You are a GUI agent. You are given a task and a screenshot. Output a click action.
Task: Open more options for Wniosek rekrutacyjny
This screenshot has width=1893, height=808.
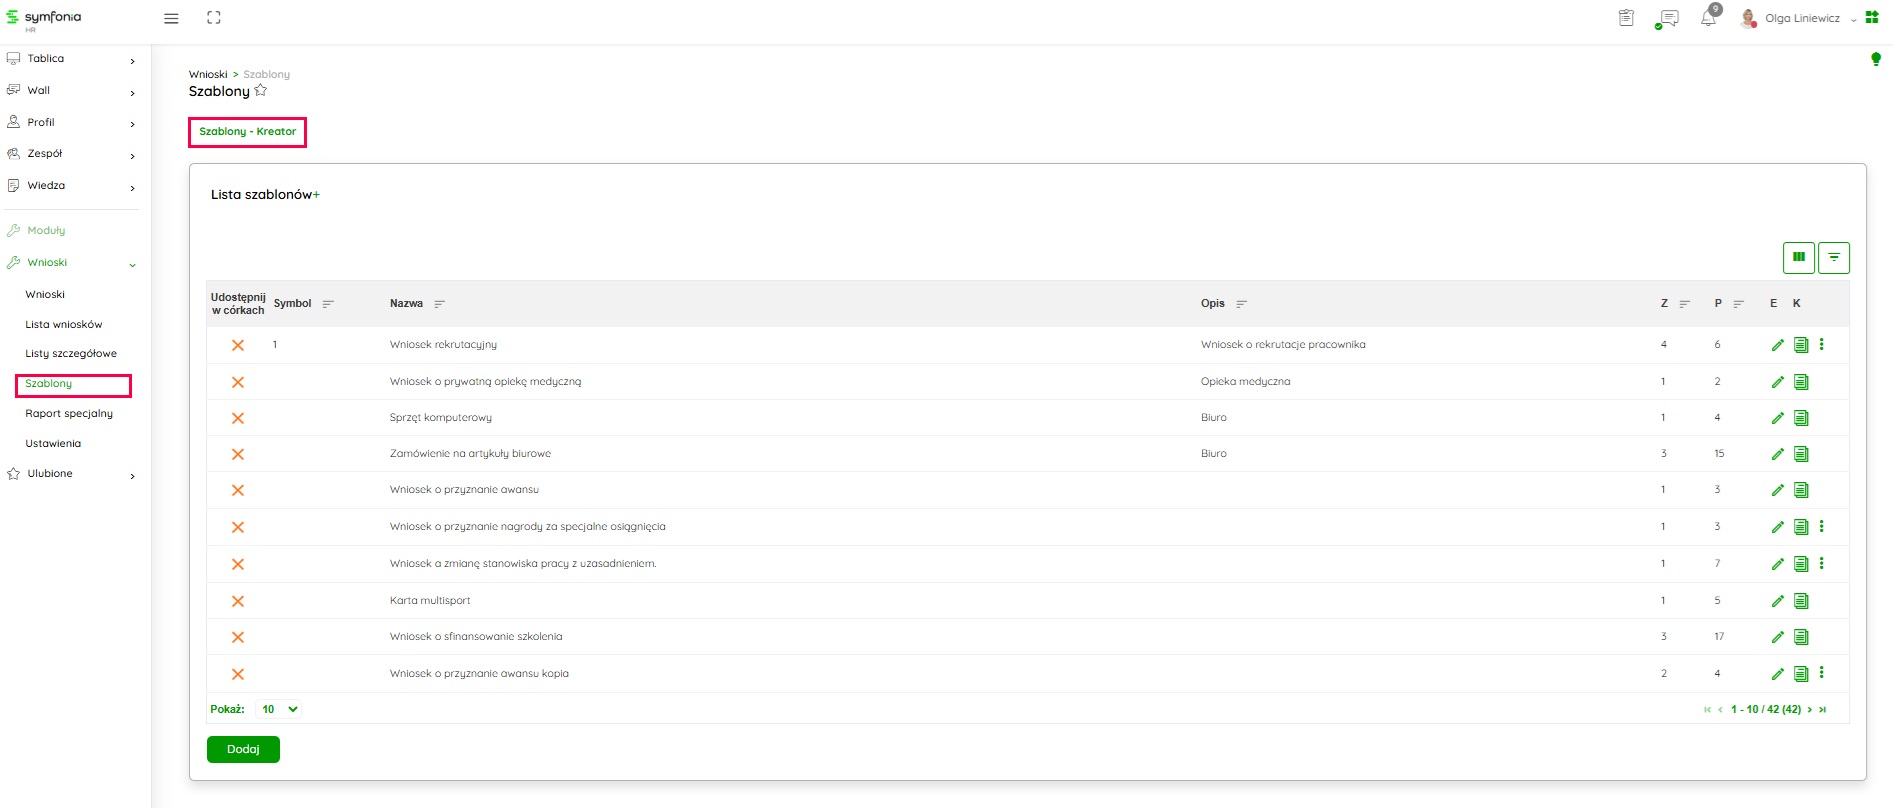coord(1821,345)
